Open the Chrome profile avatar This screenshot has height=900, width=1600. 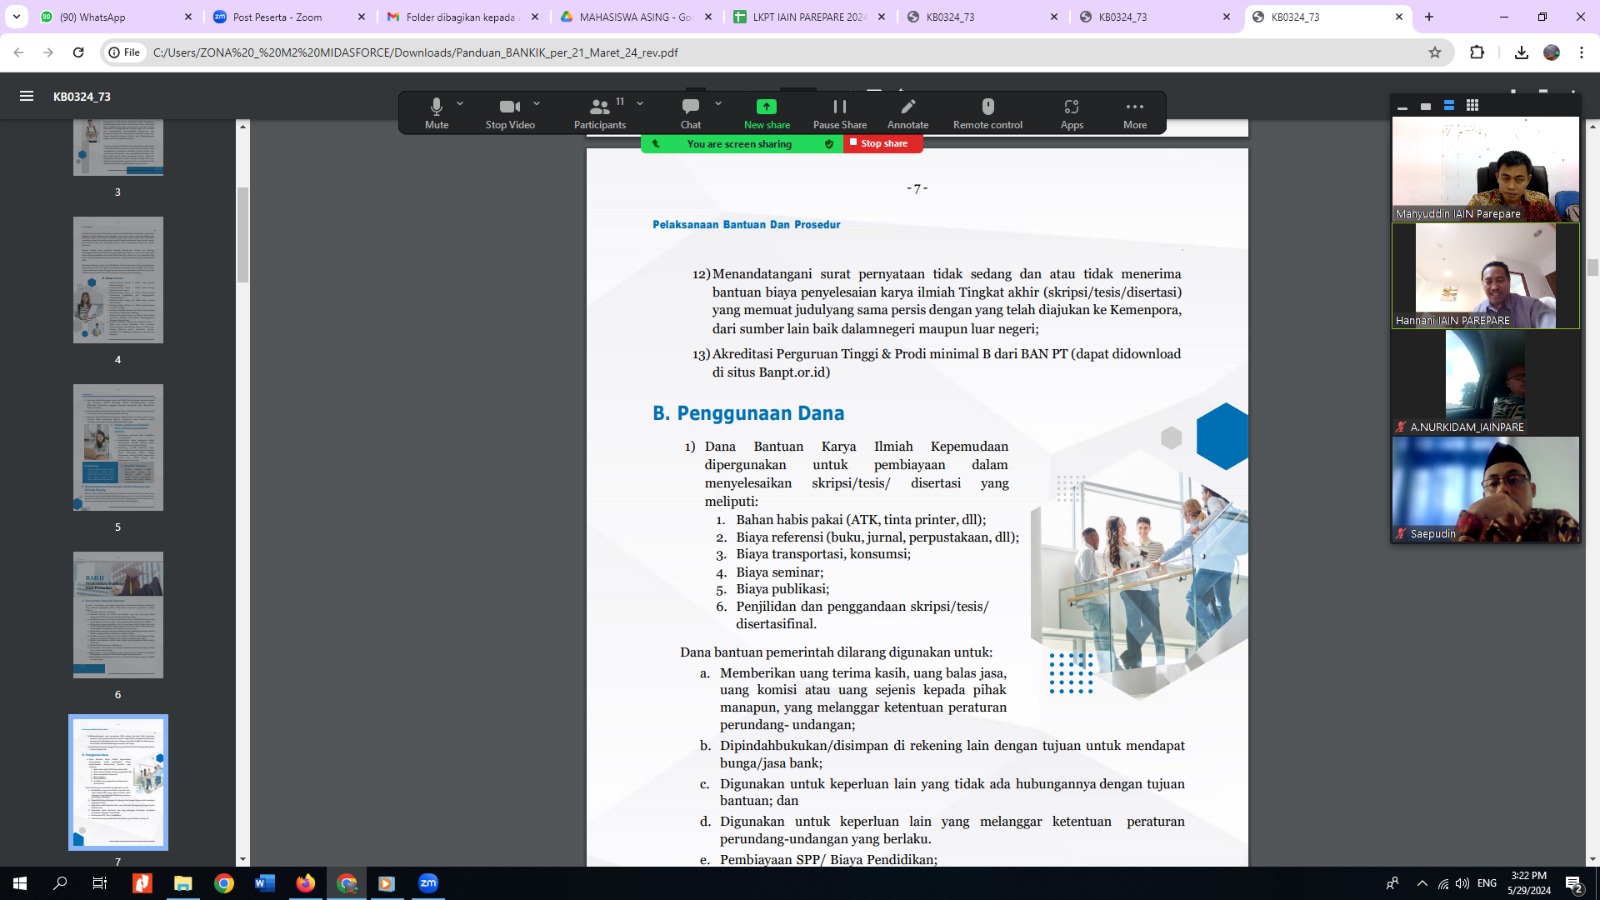pos(1552,52)
